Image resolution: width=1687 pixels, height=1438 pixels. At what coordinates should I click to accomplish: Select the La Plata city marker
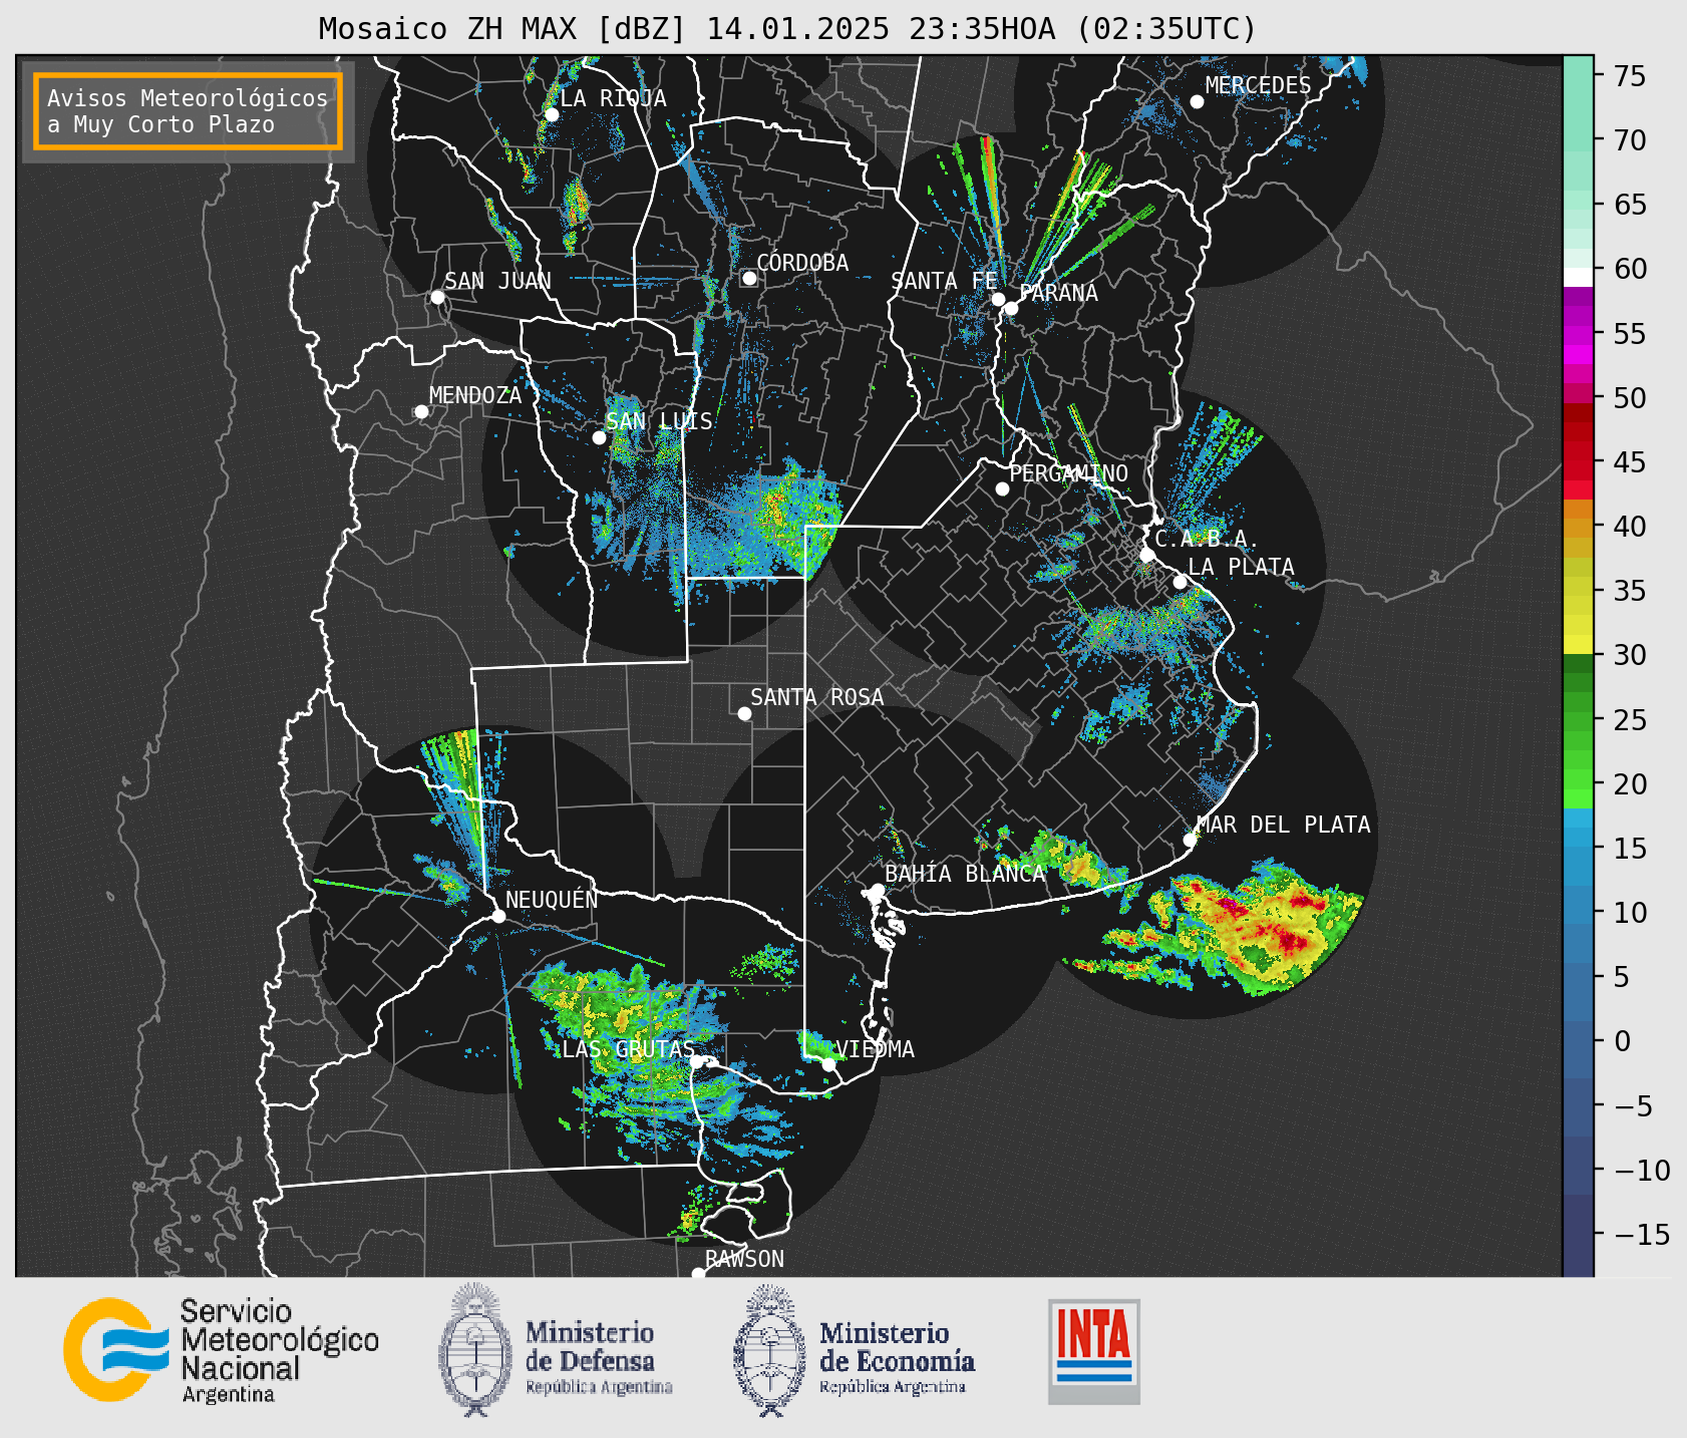1180,582
